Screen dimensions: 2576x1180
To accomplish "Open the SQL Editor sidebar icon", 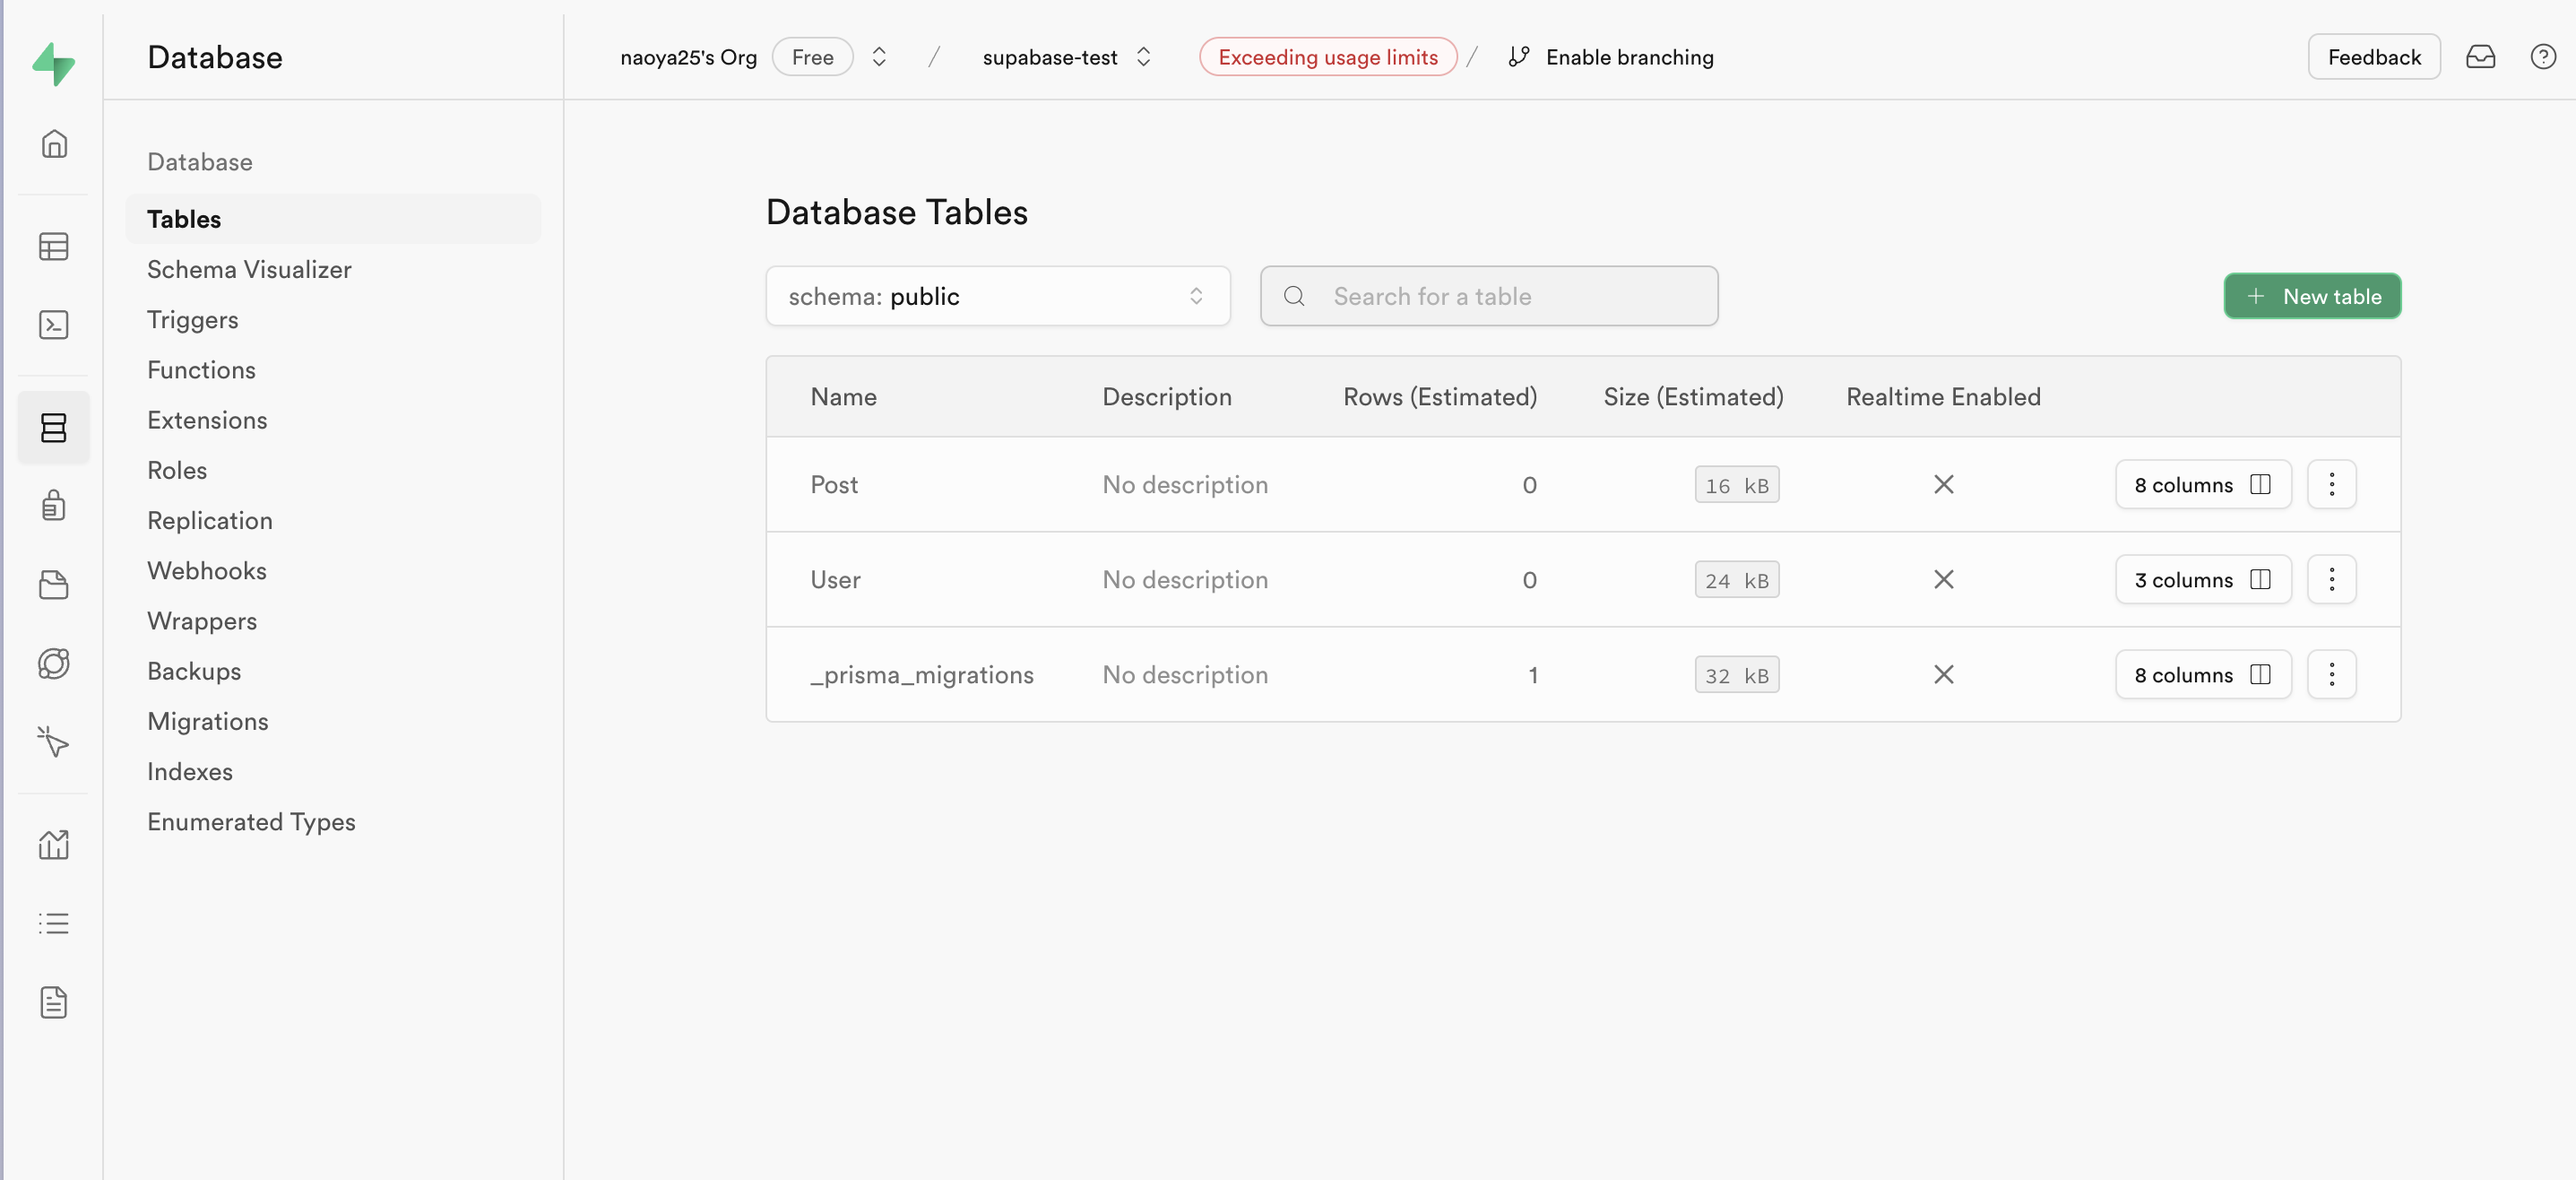I will [x=53, y=325].
